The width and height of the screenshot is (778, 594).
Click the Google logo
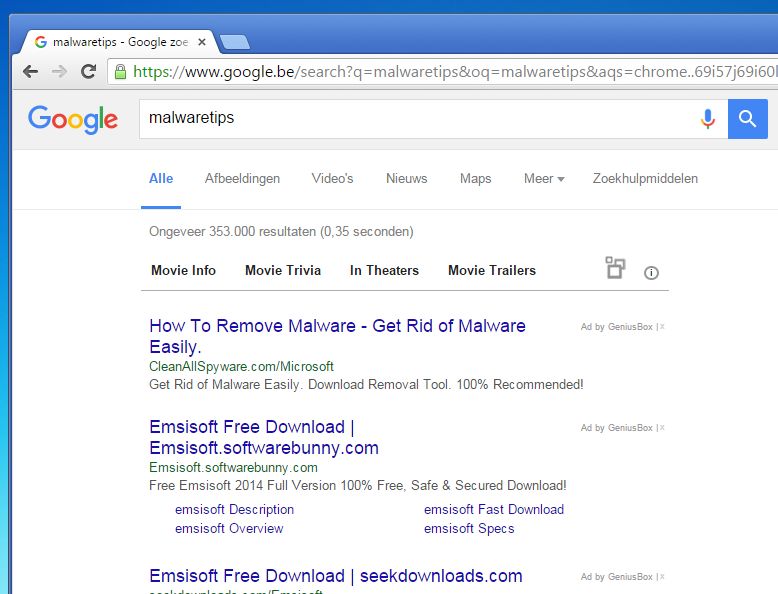point(73,119)
